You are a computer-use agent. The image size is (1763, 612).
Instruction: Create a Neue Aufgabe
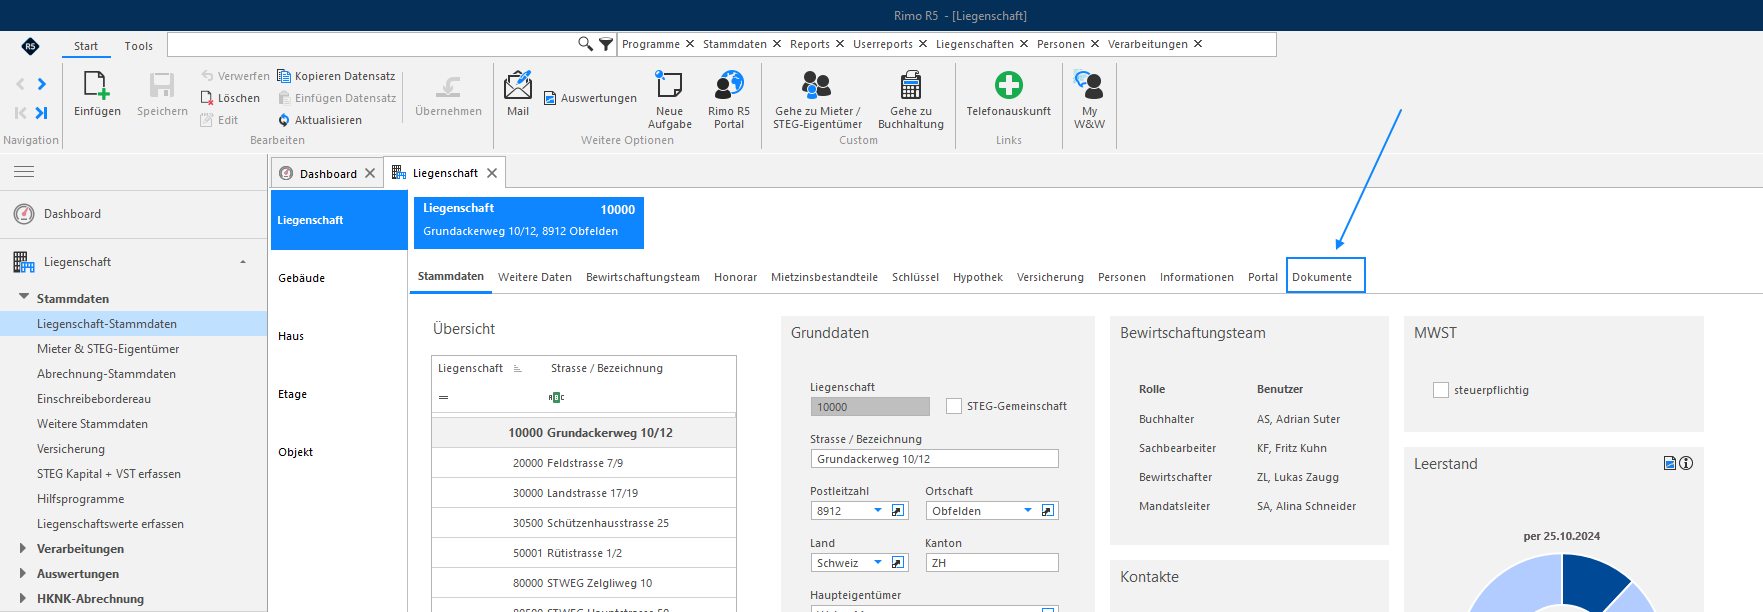669,100
